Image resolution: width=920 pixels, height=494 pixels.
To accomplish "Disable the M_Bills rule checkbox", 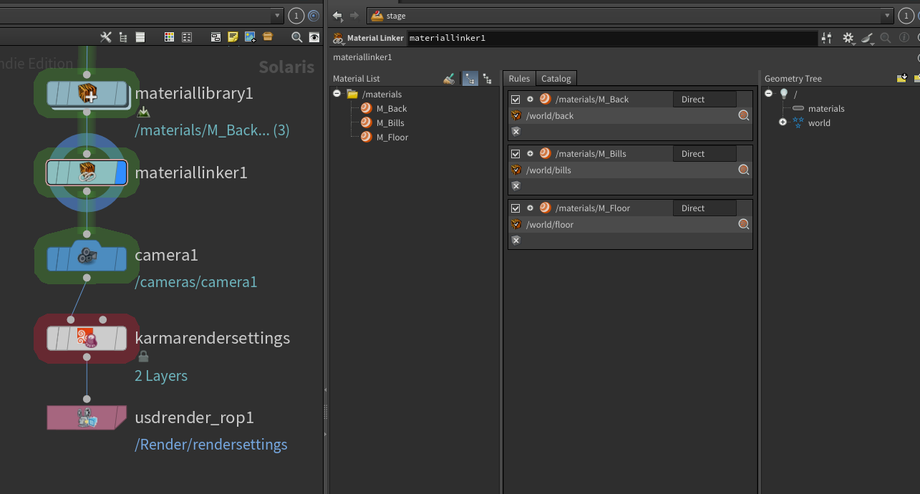I will pos(516,154).
